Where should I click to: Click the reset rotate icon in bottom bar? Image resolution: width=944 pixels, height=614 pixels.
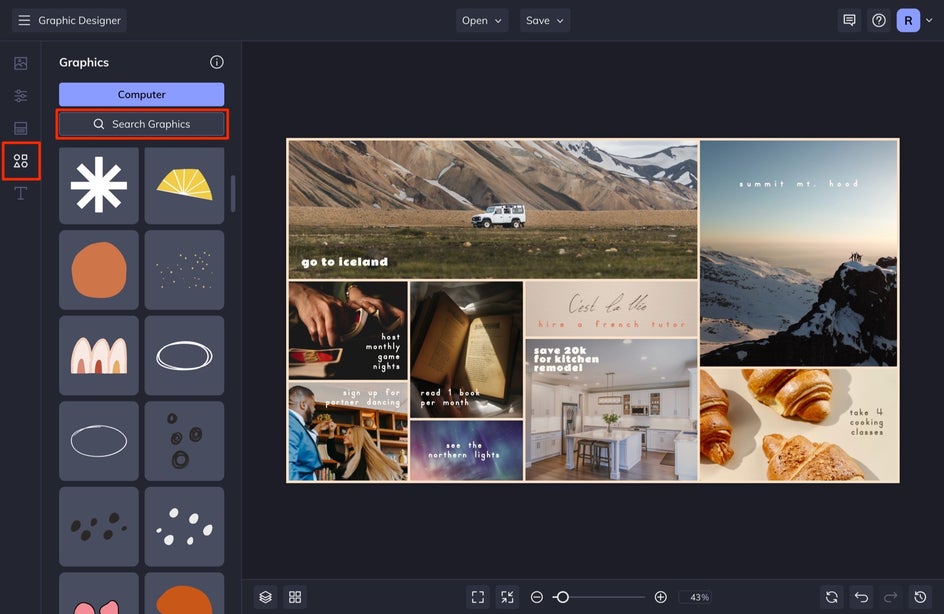(831, 597)
